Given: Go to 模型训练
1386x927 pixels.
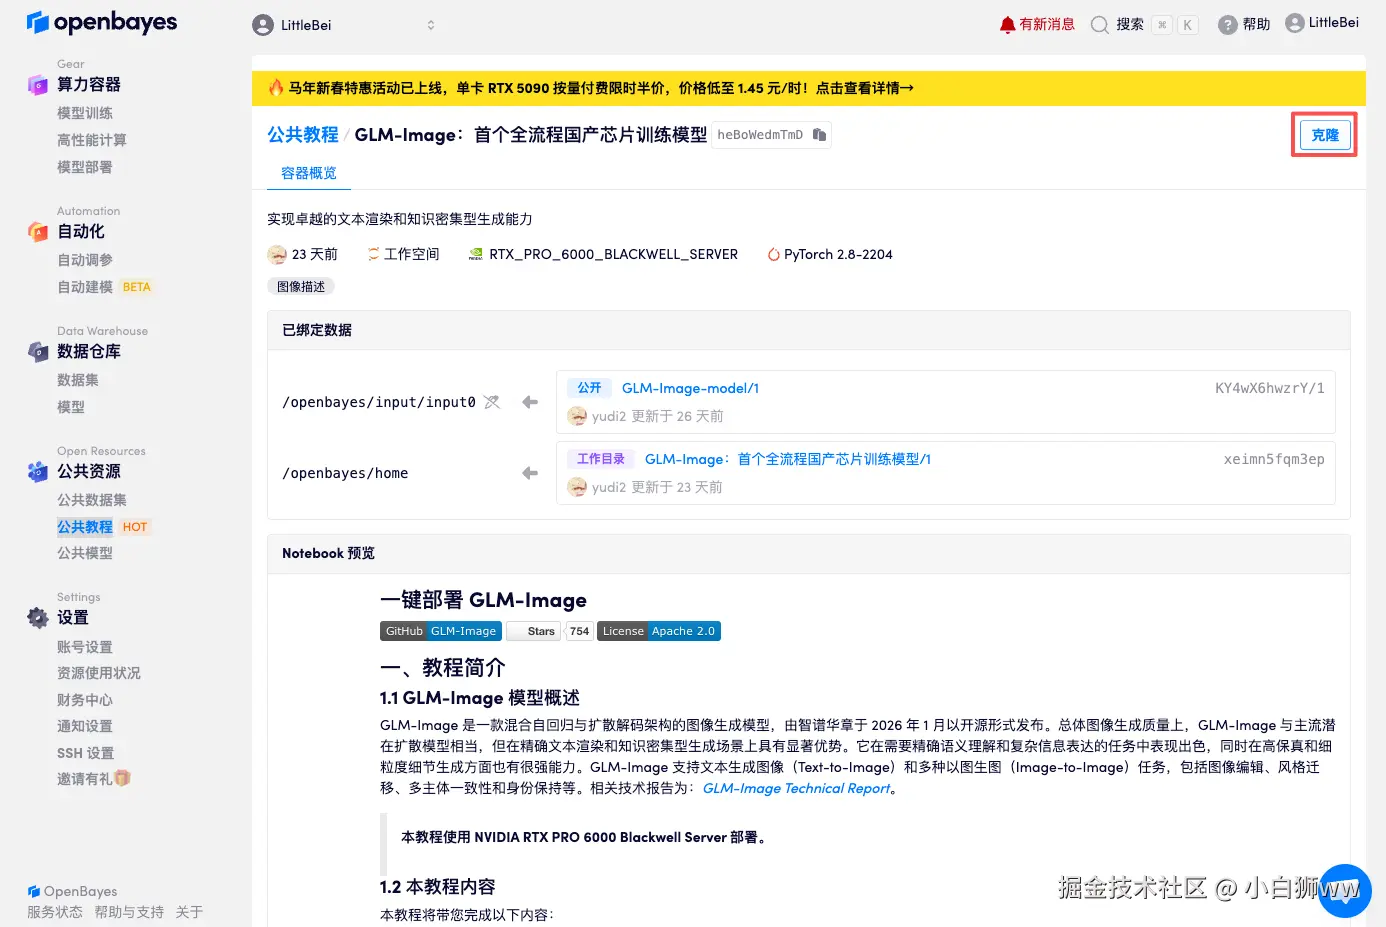Looking at the screenshot, I should [85, 113].
